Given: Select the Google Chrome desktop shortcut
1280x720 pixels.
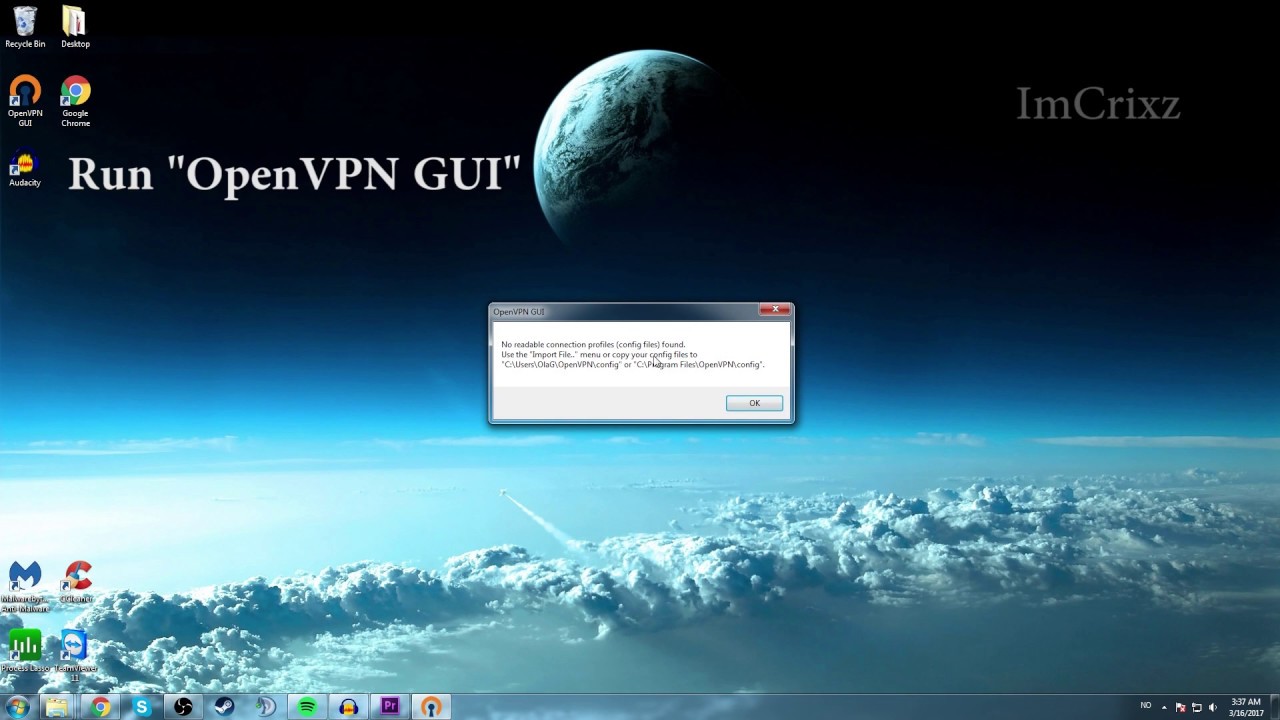Looking at the screenshot, I should 75,102.
